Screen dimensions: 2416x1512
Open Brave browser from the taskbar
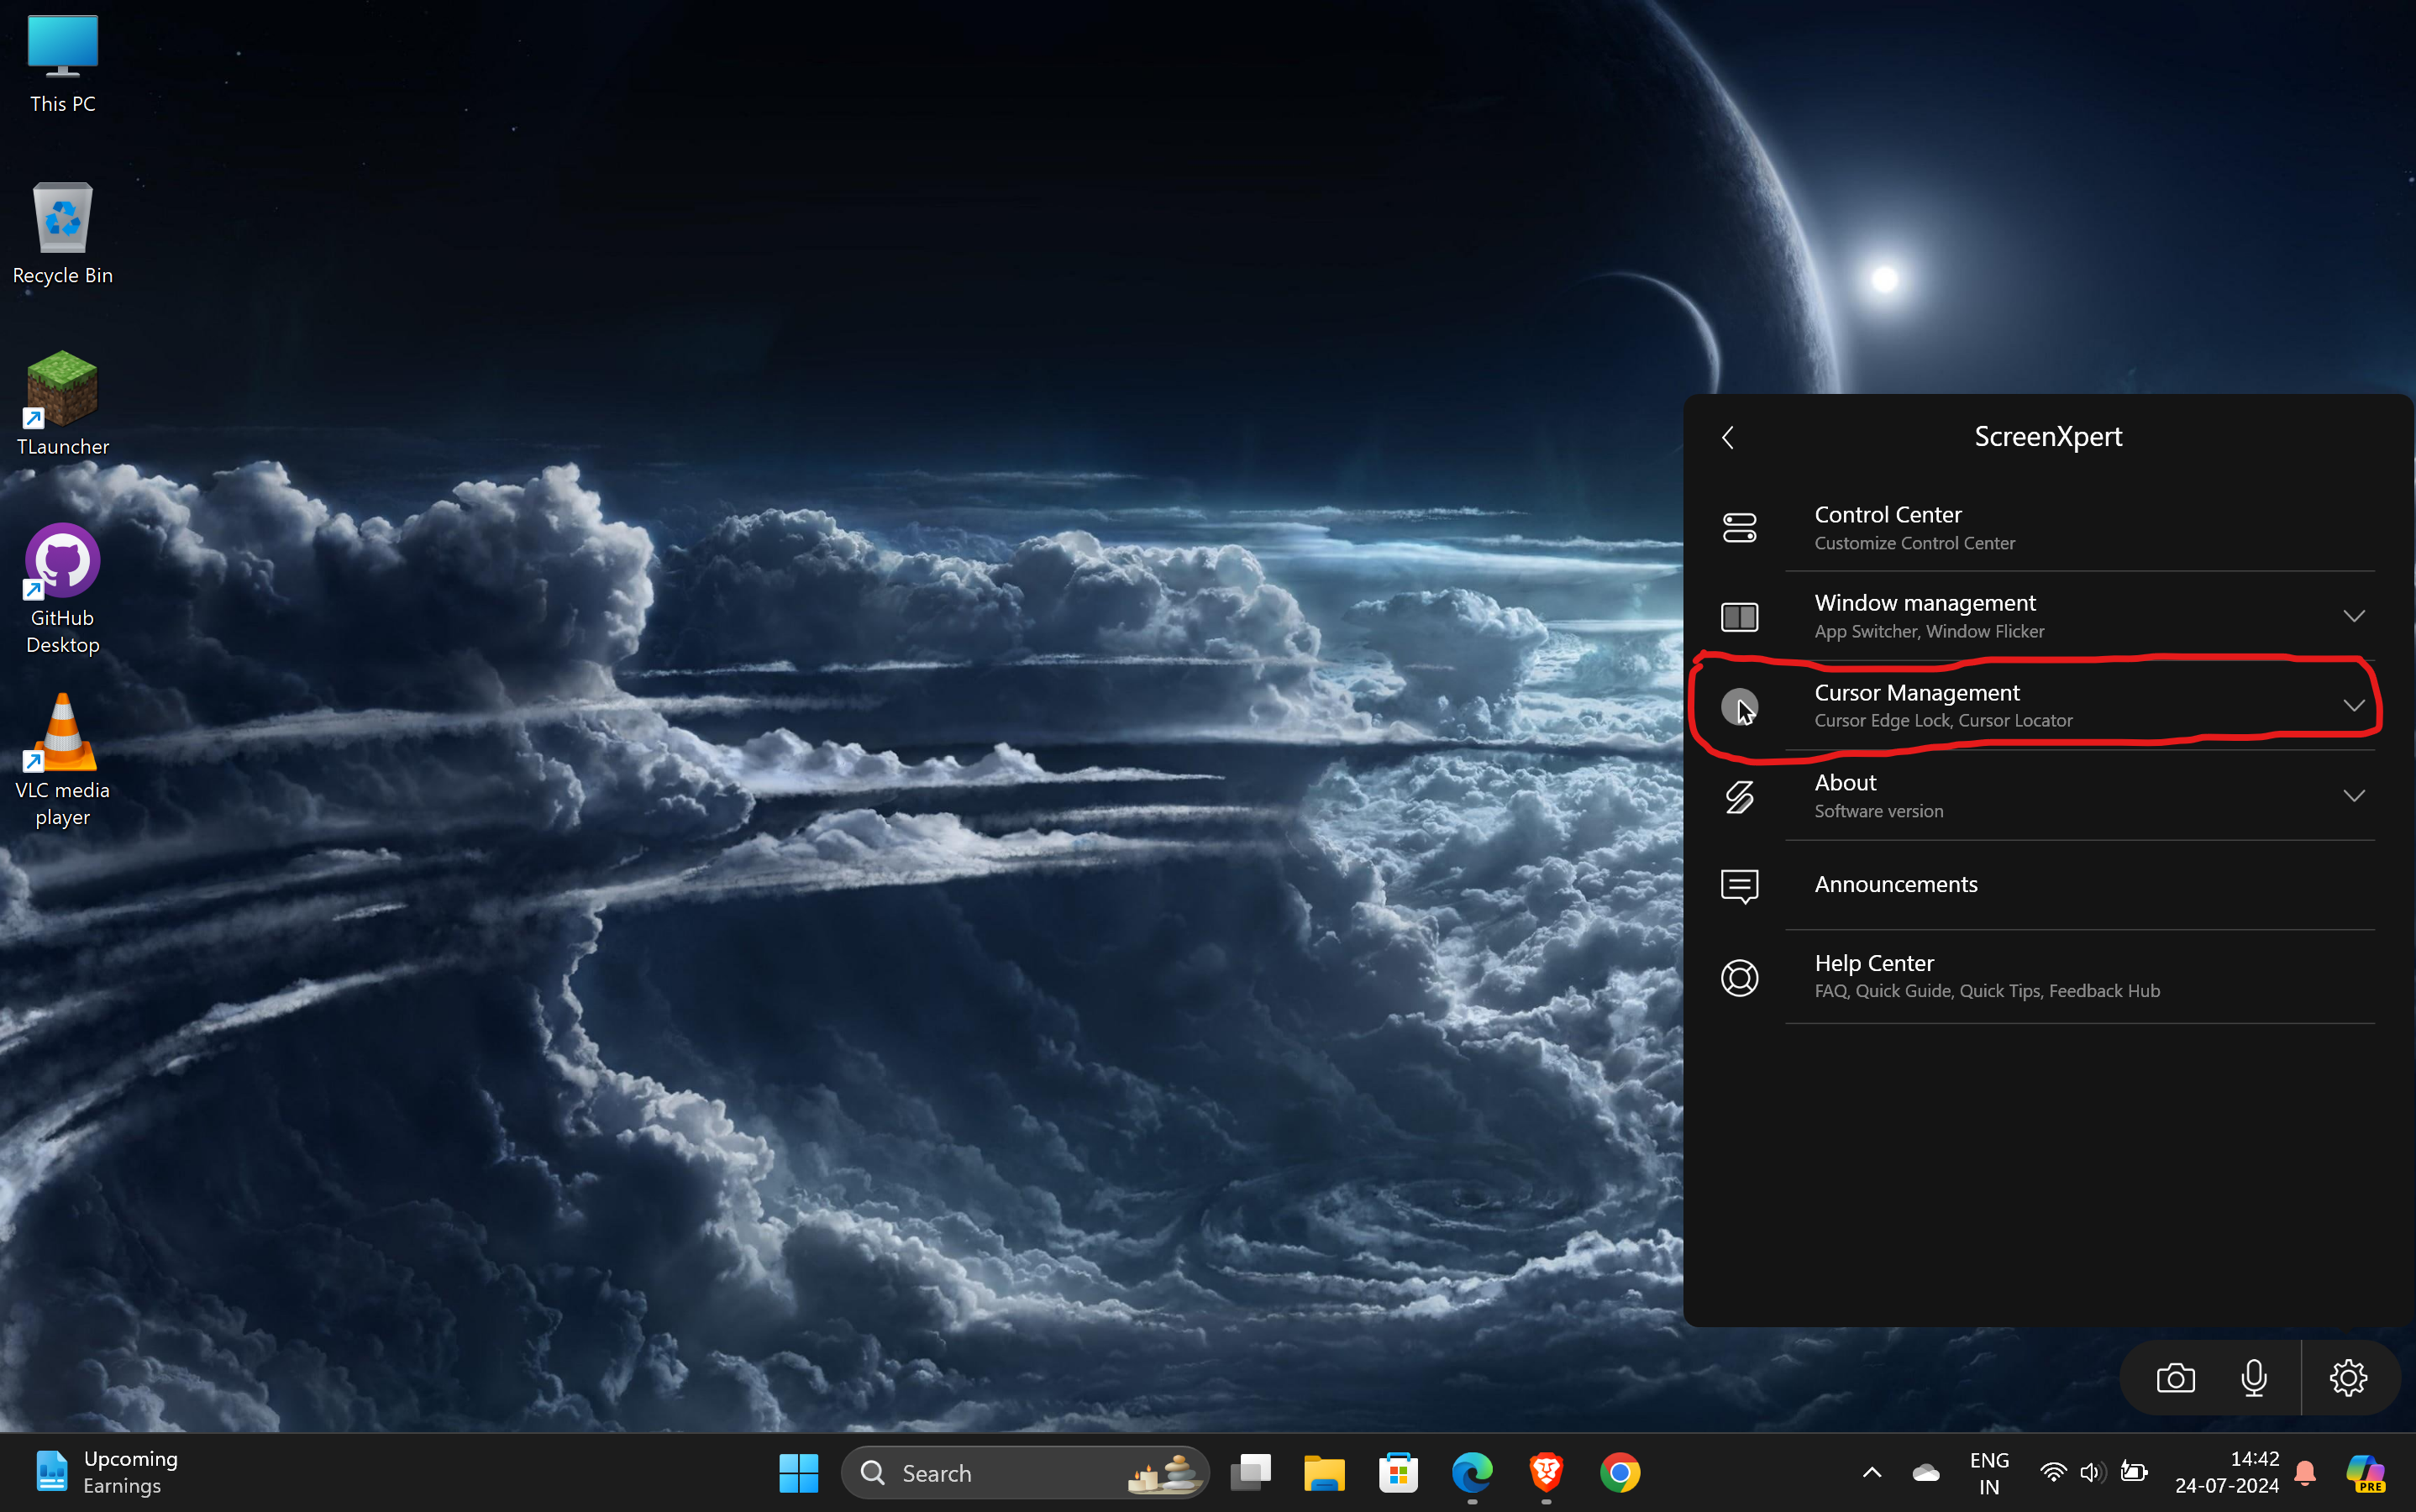(x=1546, y=1473)
